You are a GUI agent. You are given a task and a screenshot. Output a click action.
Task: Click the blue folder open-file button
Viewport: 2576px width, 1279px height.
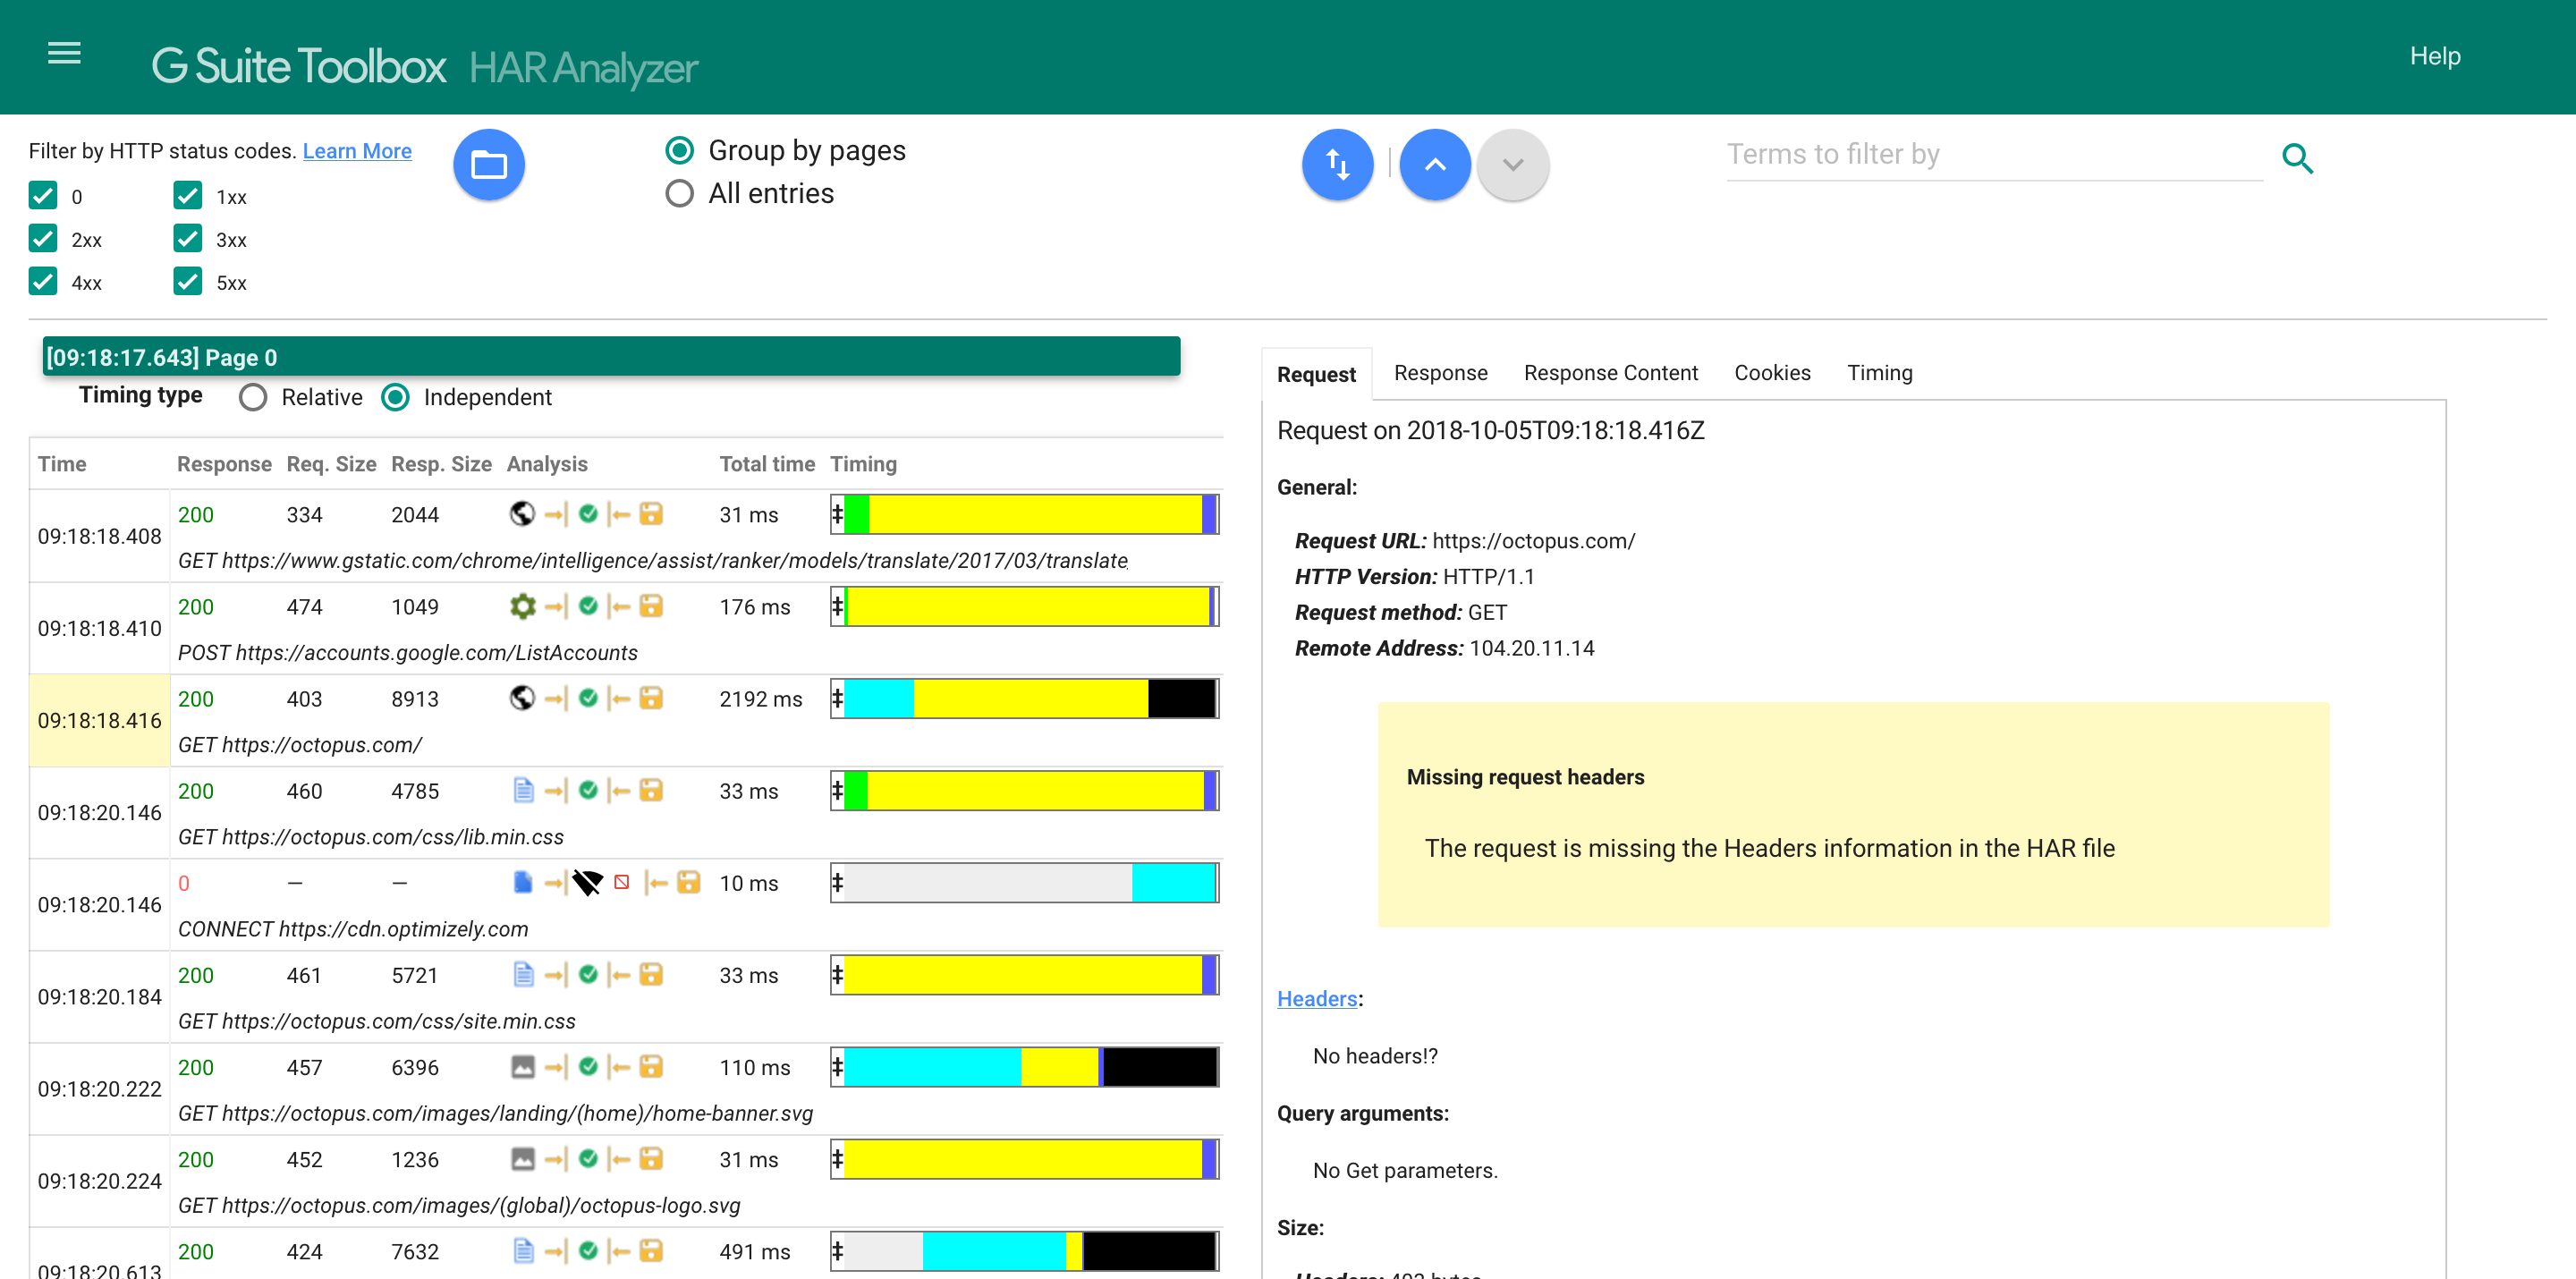[488, 165]
